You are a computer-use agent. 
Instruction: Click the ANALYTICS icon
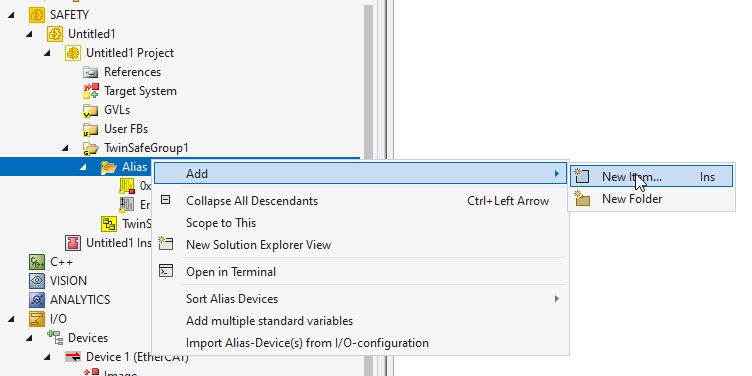coord(37,300)
